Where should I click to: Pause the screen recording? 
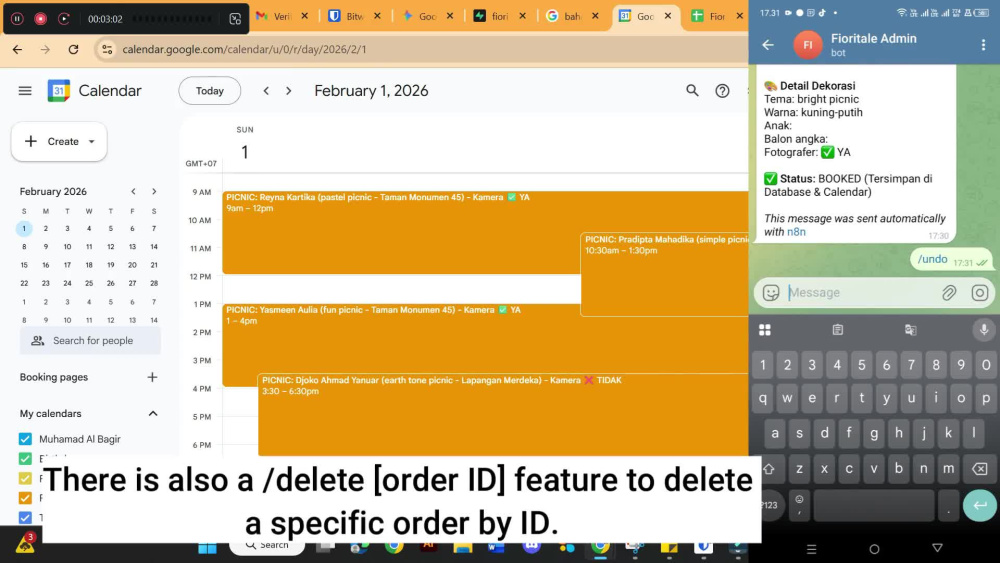pyautogui.click(x=17, y=18)
